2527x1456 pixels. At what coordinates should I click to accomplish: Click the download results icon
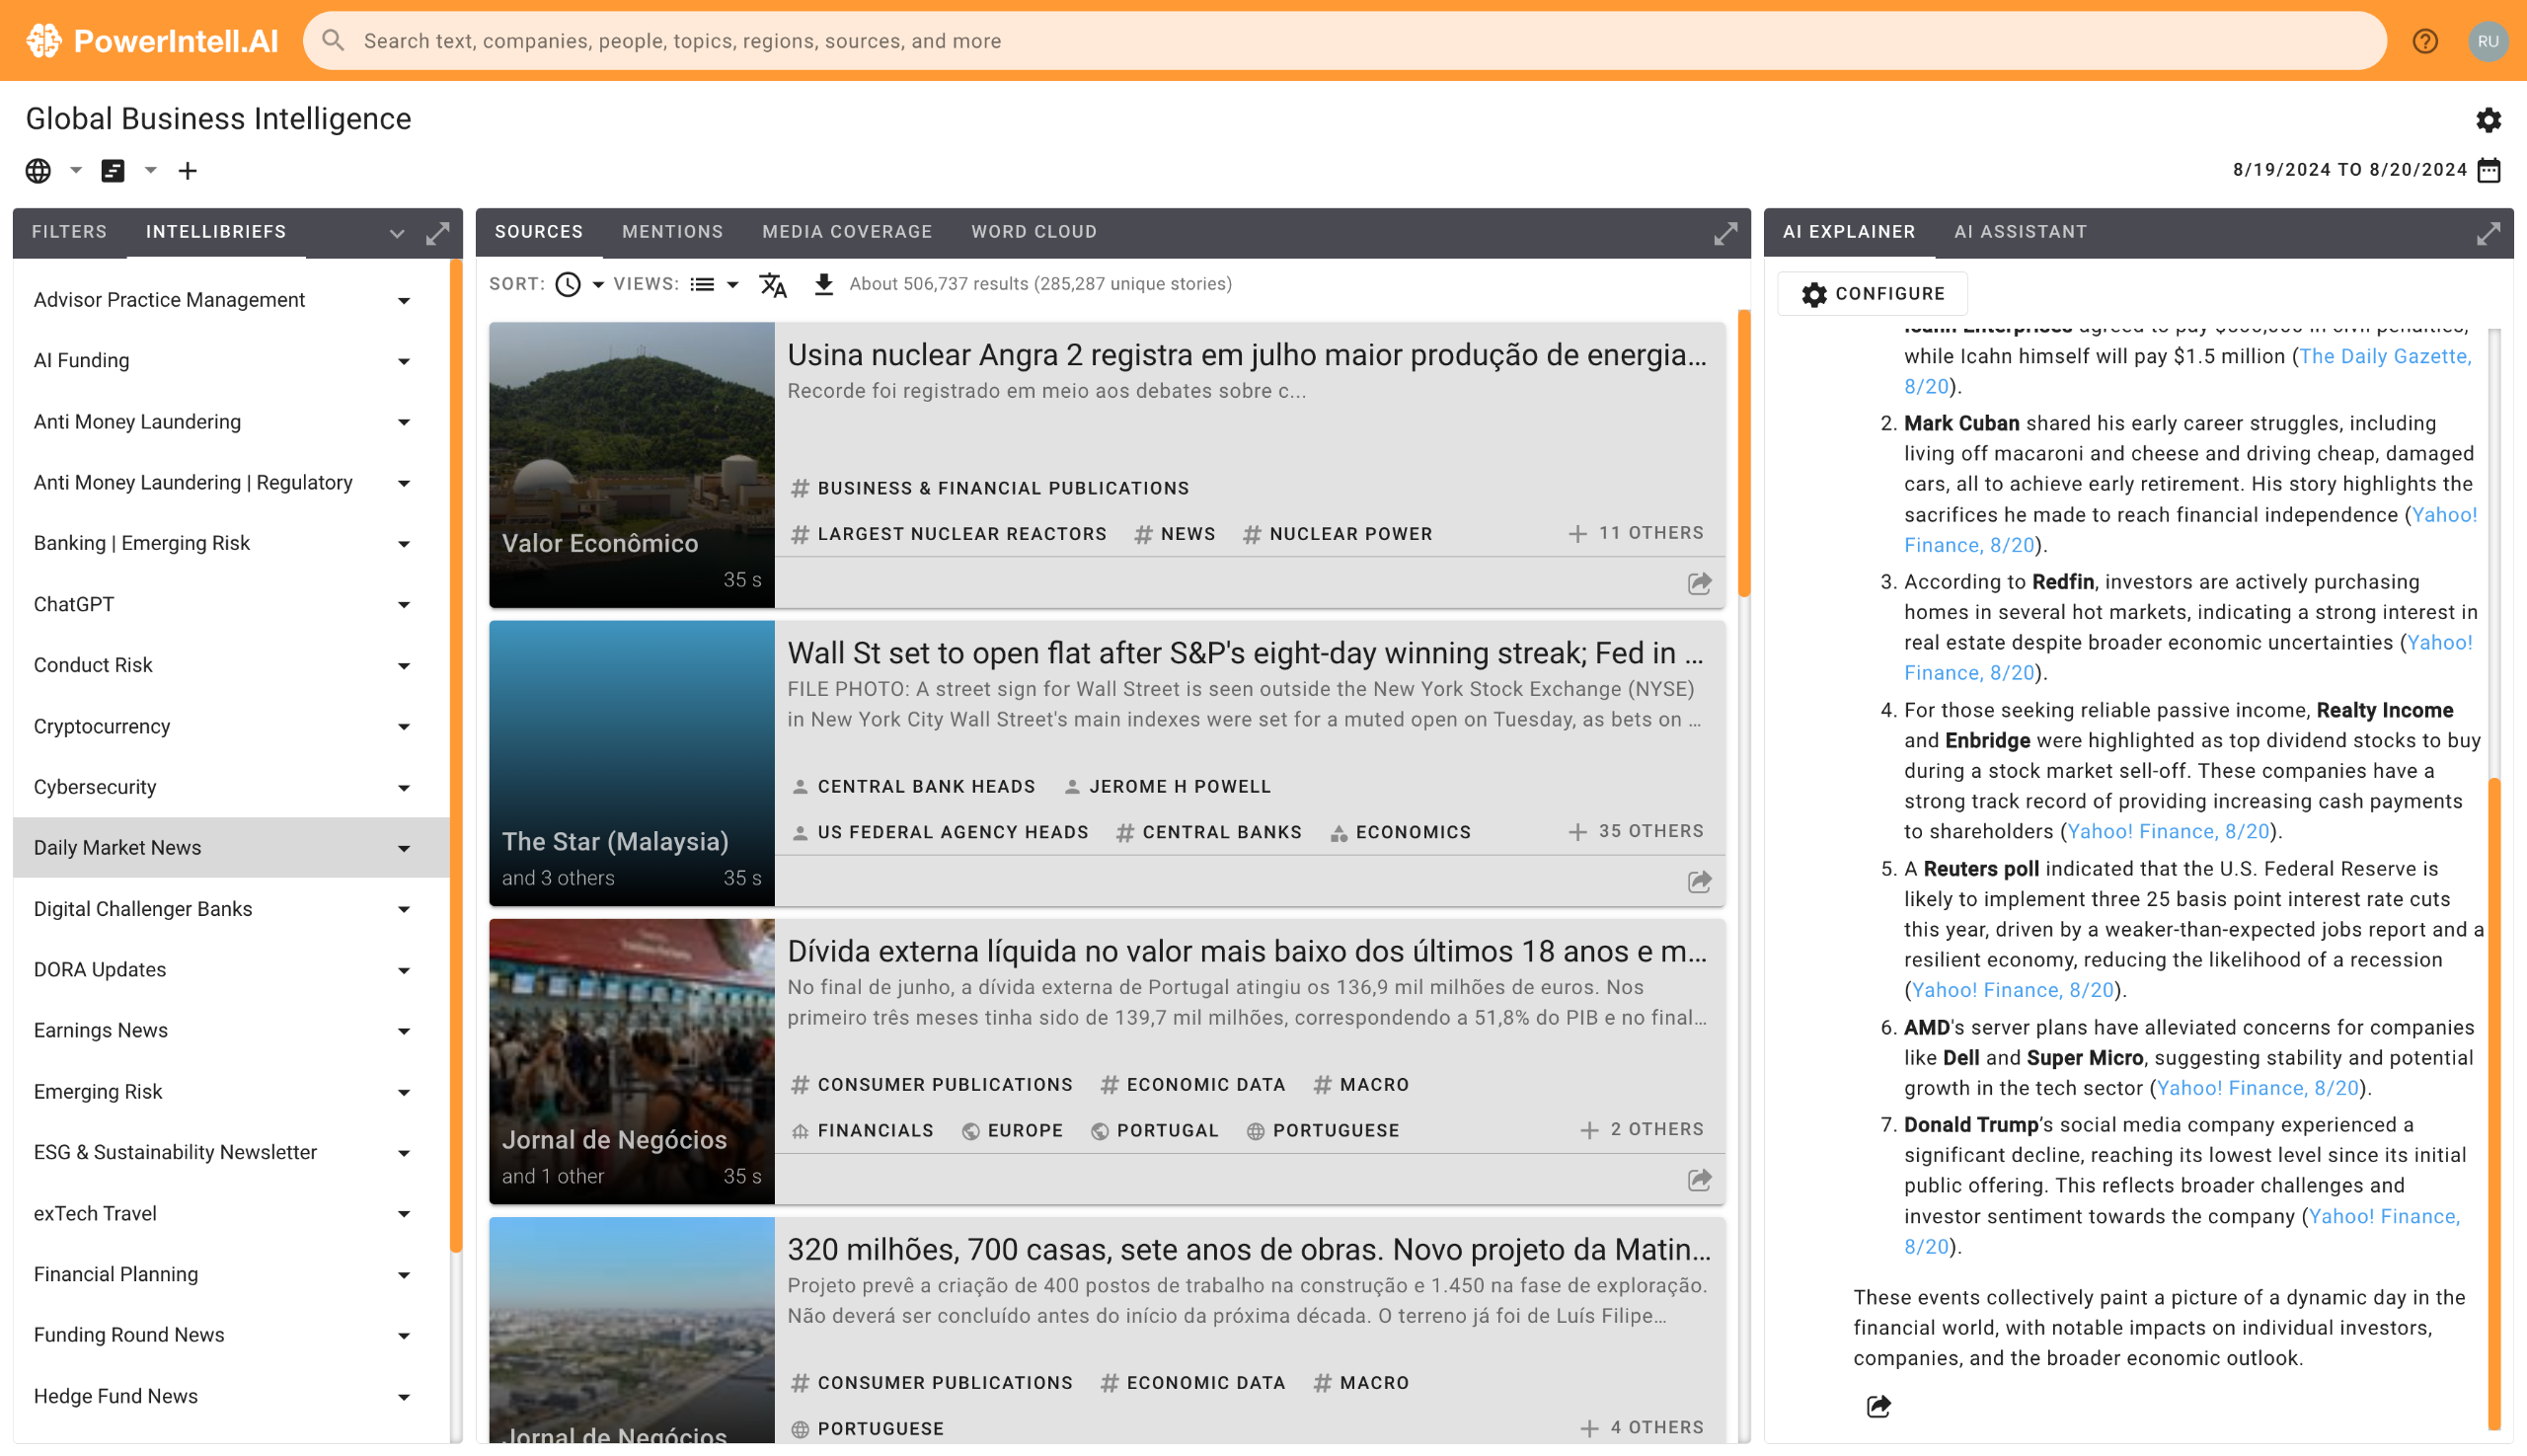point(823,285)
